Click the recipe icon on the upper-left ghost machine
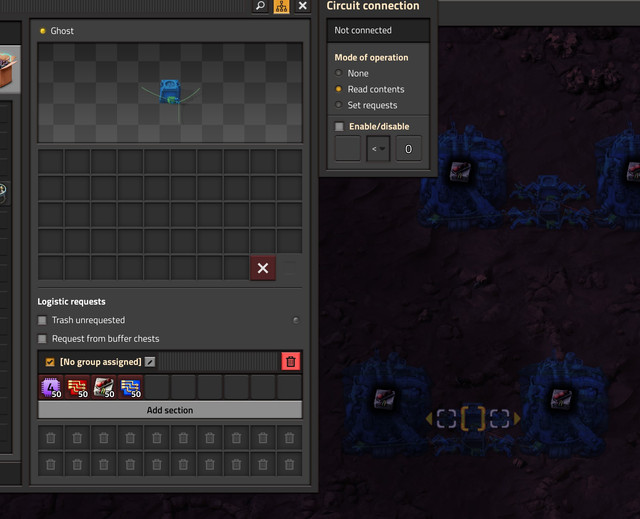640x519 pixels. (x=460, y=171)
